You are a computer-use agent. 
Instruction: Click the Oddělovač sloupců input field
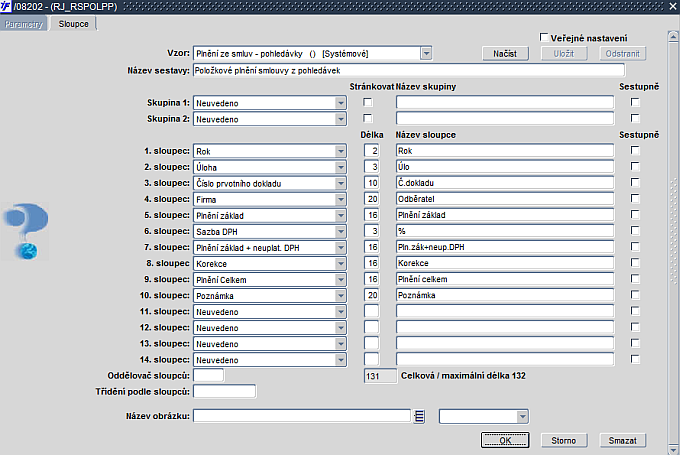209,375
